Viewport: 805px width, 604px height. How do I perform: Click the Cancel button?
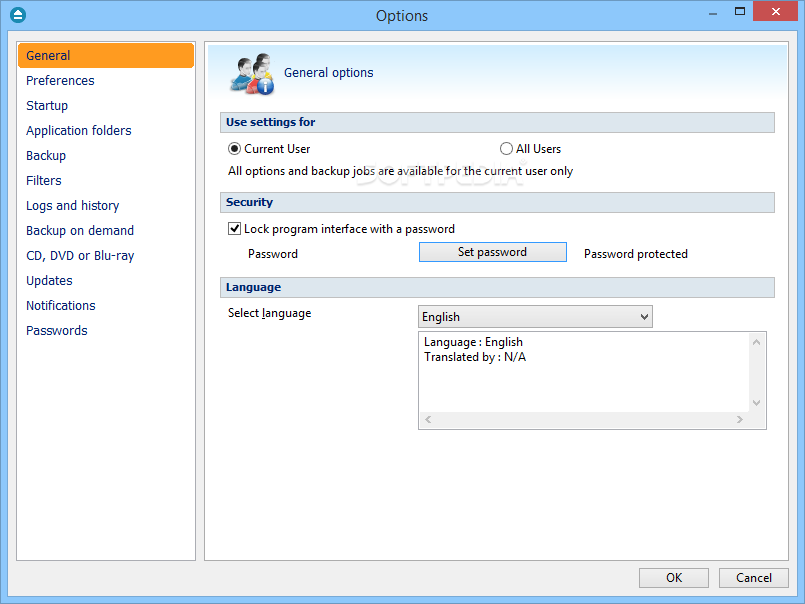tap(753, 578)
